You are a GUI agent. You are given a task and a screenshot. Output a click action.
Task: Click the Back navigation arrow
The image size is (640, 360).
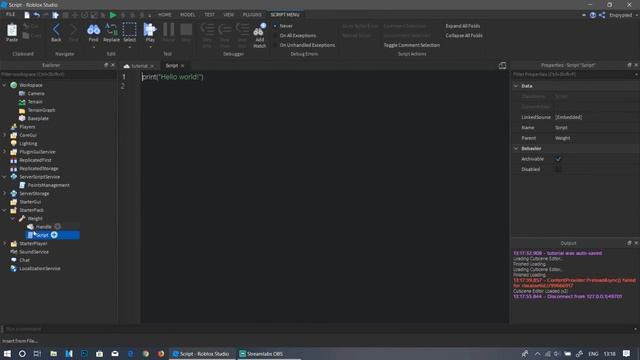pyautogui.click(x=56, y=30)
